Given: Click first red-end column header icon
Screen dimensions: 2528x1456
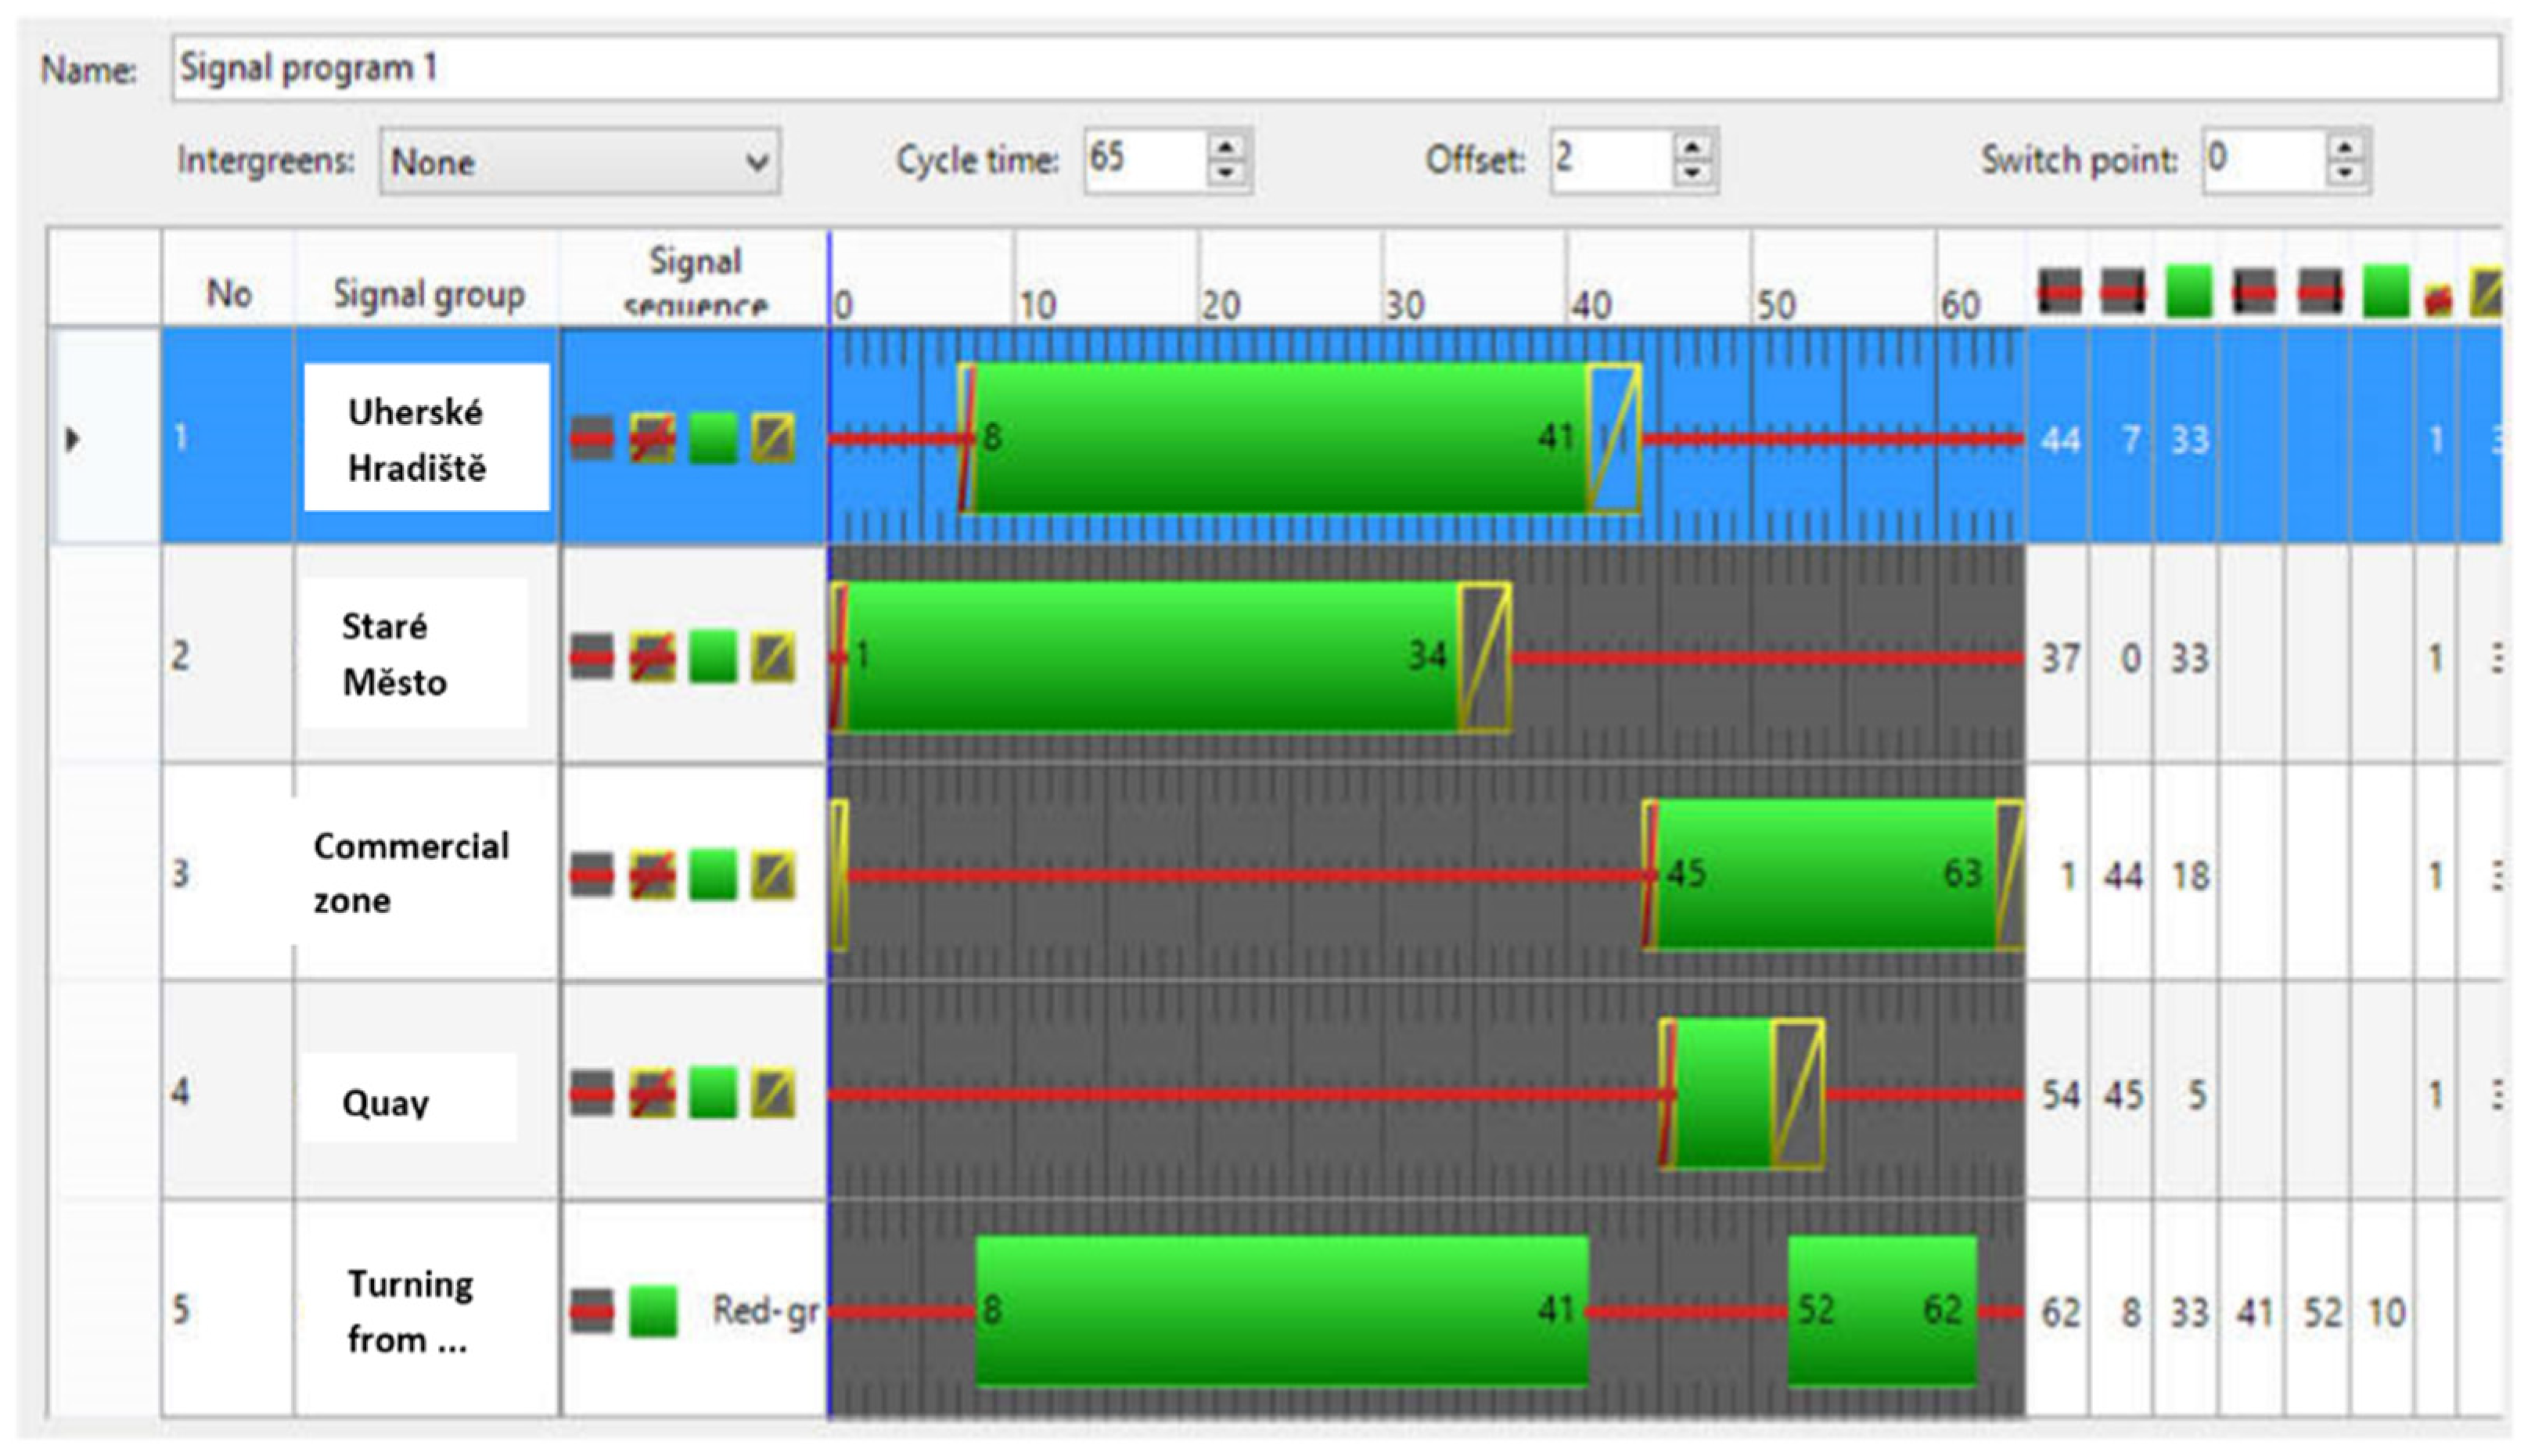Looking at the screenshot, I should 2060,292.
